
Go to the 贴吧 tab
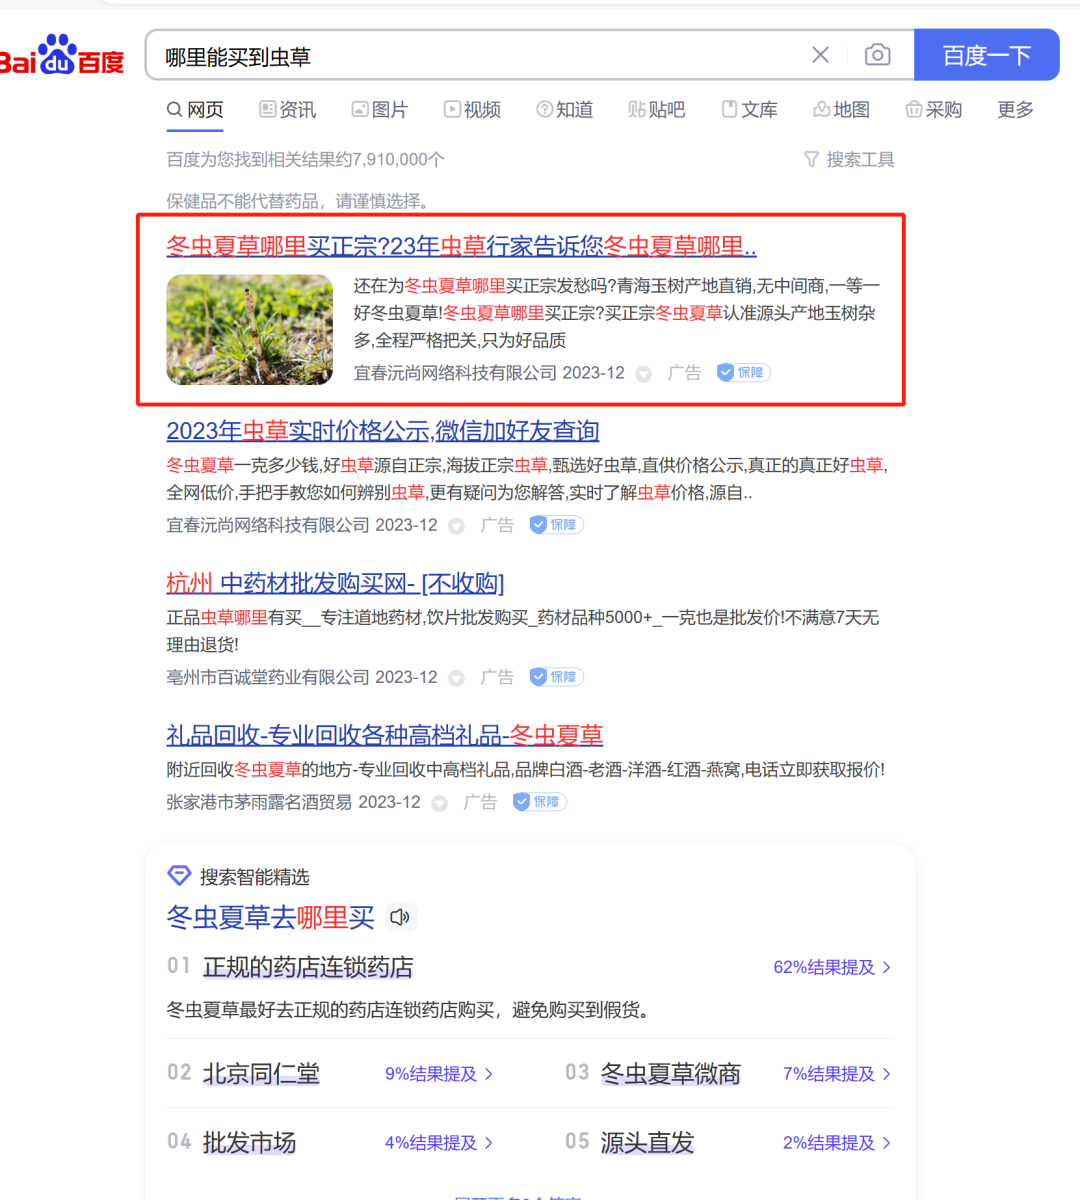click(x=656, y=110)
